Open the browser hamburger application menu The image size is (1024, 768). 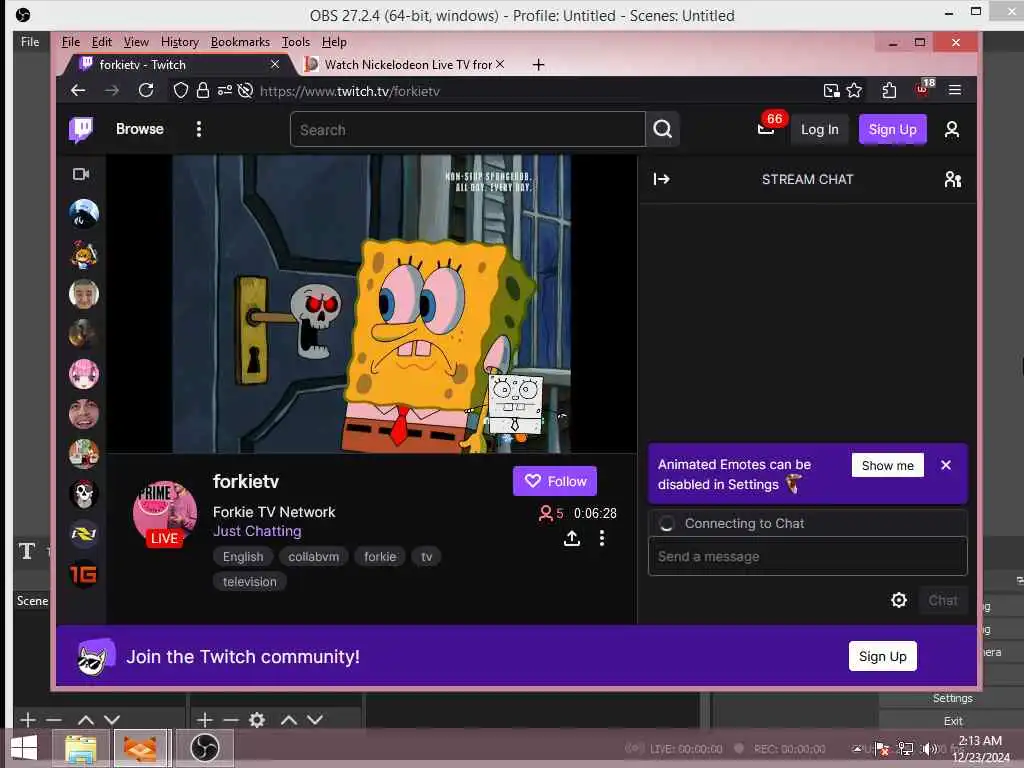955,90
